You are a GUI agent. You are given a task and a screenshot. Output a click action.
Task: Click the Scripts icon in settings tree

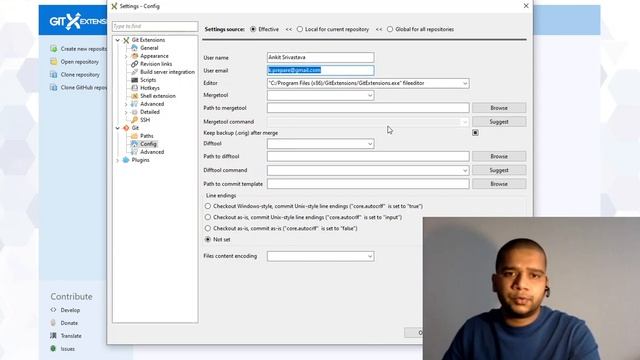(x=134, y=80)
